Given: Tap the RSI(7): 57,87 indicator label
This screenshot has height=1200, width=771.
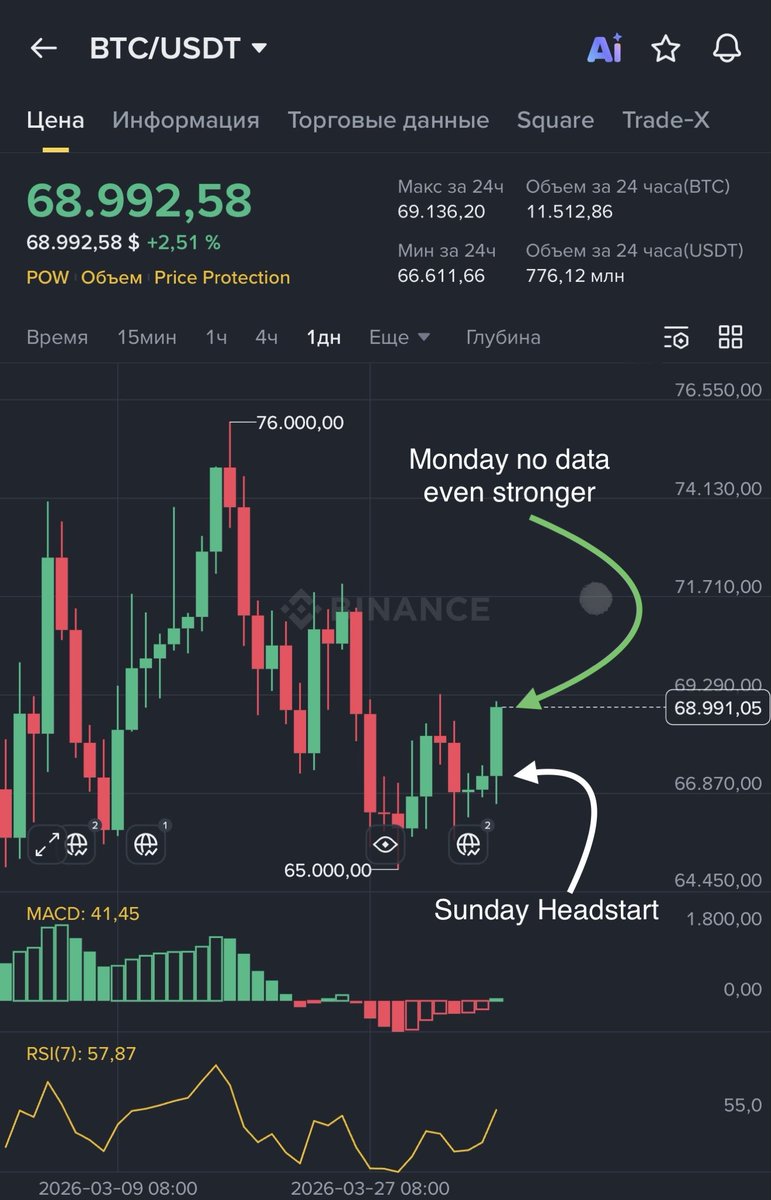Looking at the screenshot, I should click(81, 1053).
